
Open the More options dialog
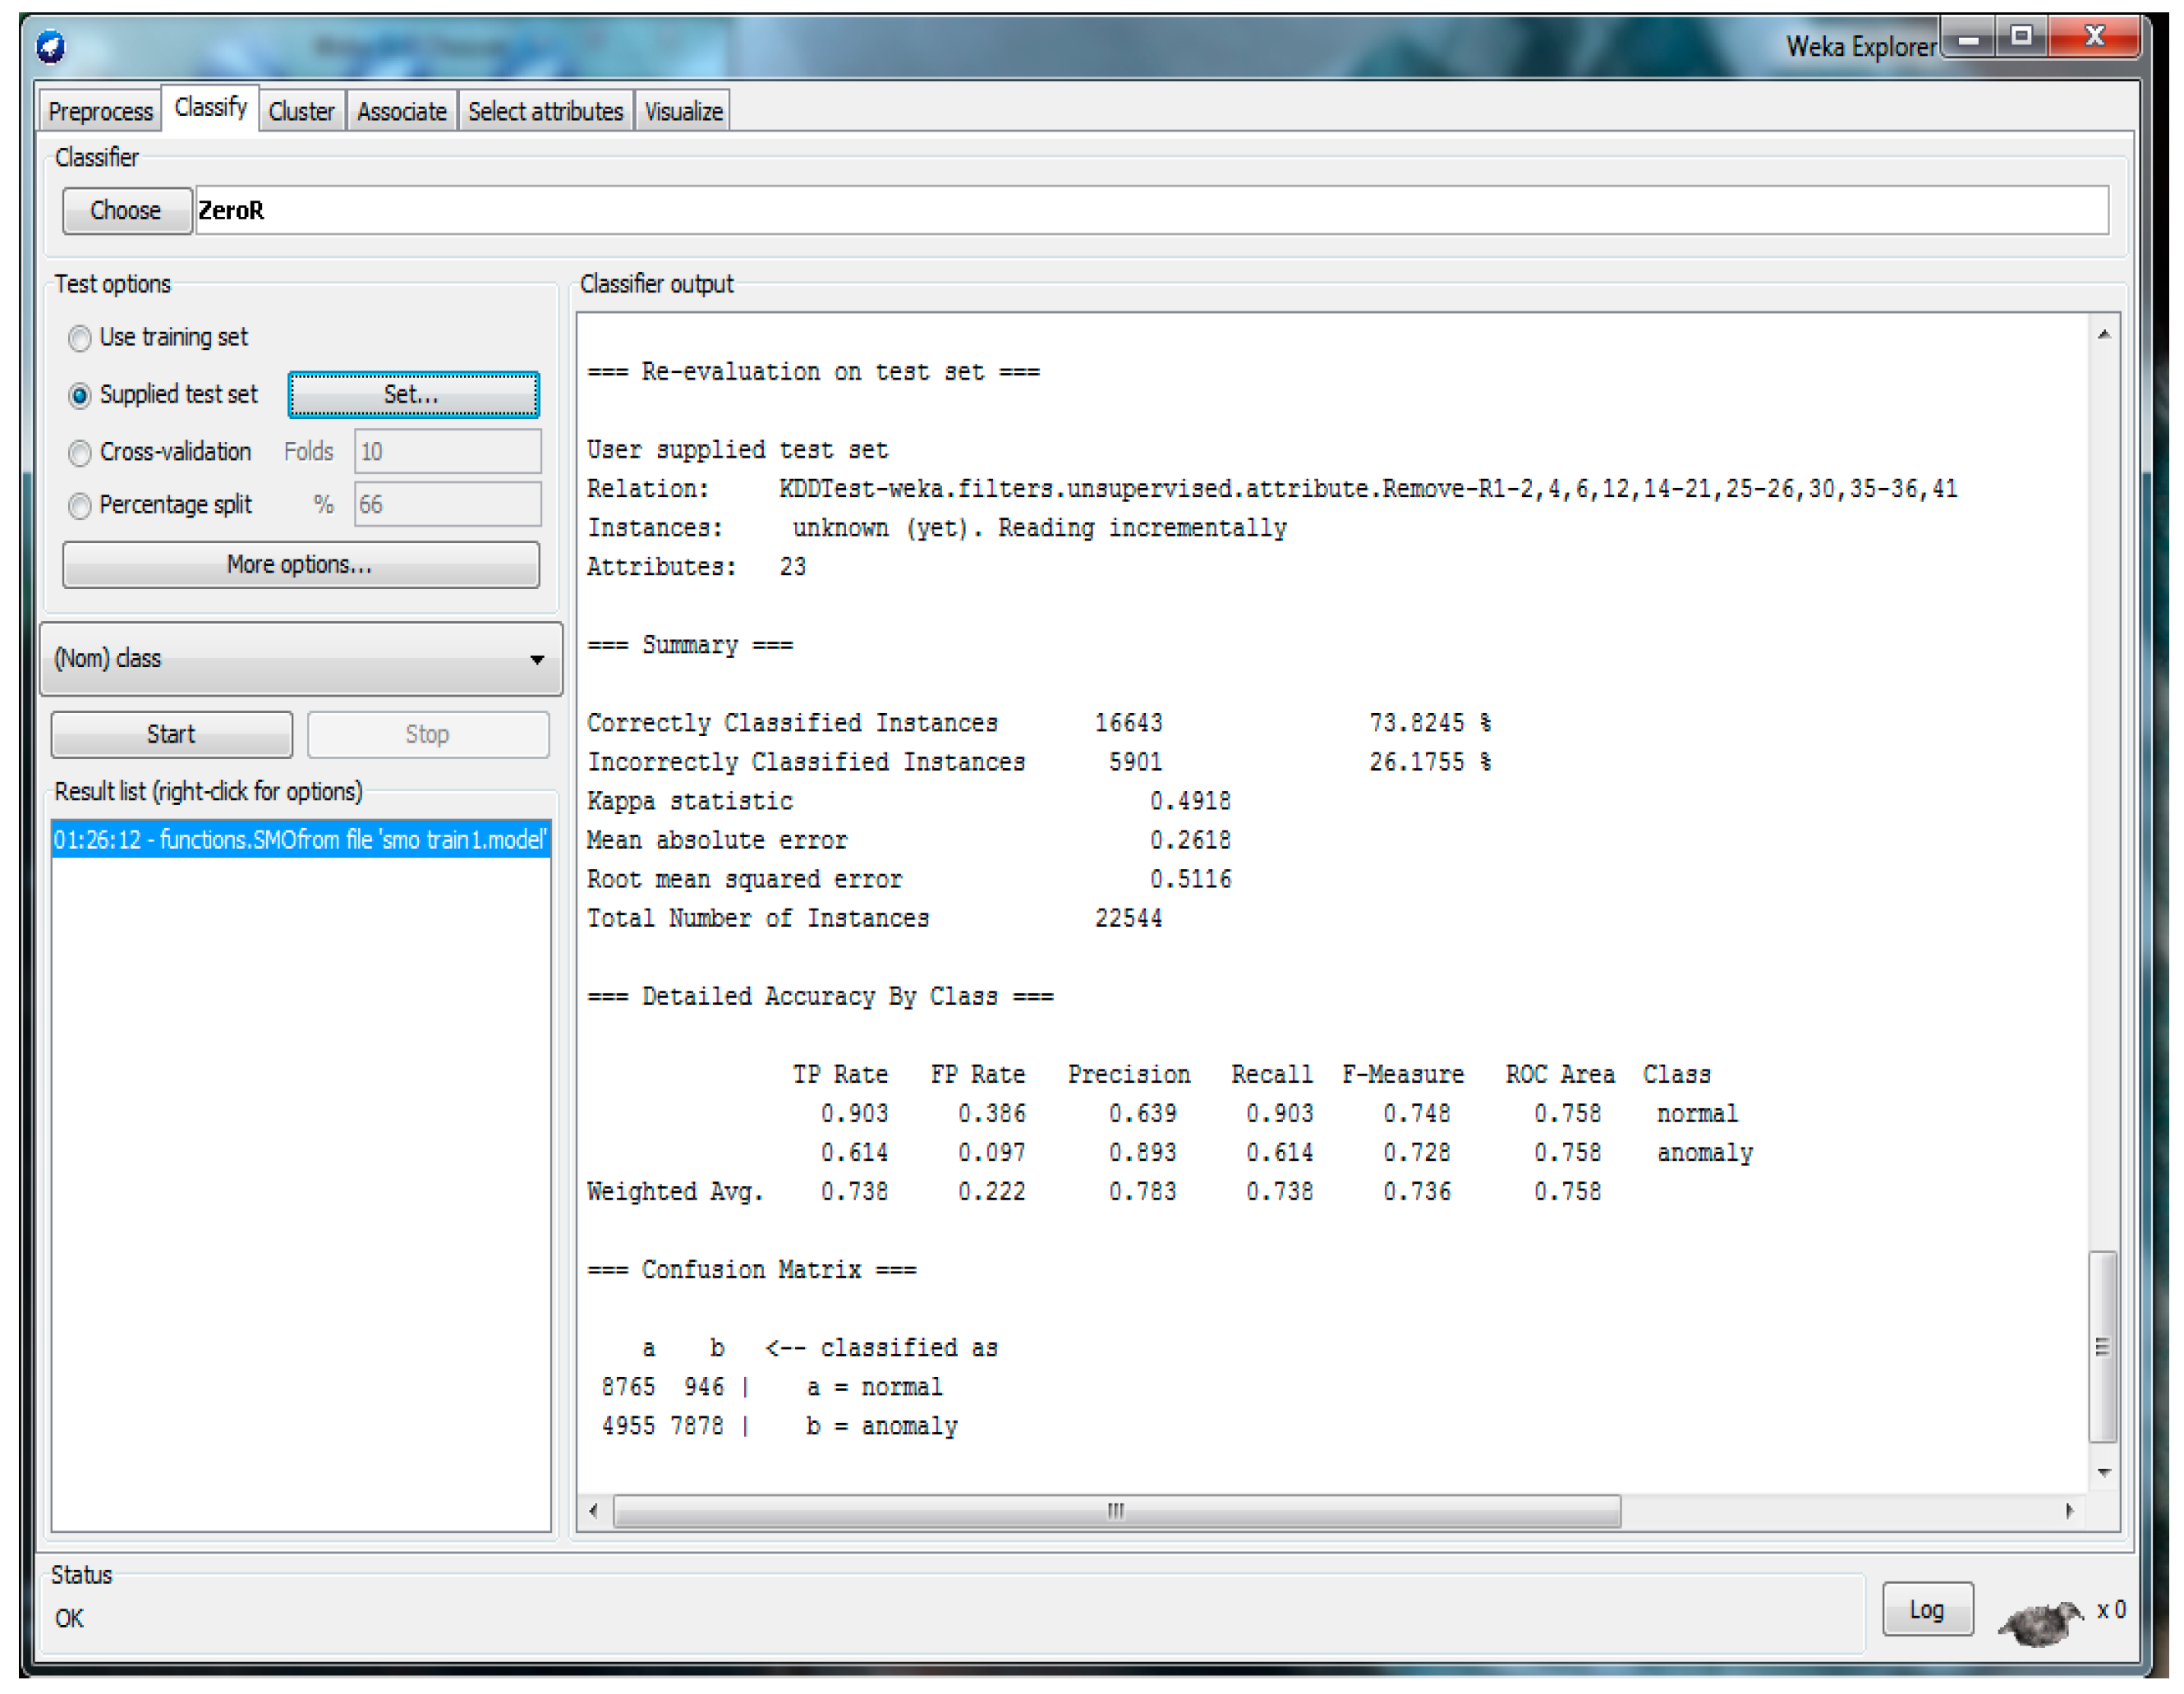click(300, 565)
